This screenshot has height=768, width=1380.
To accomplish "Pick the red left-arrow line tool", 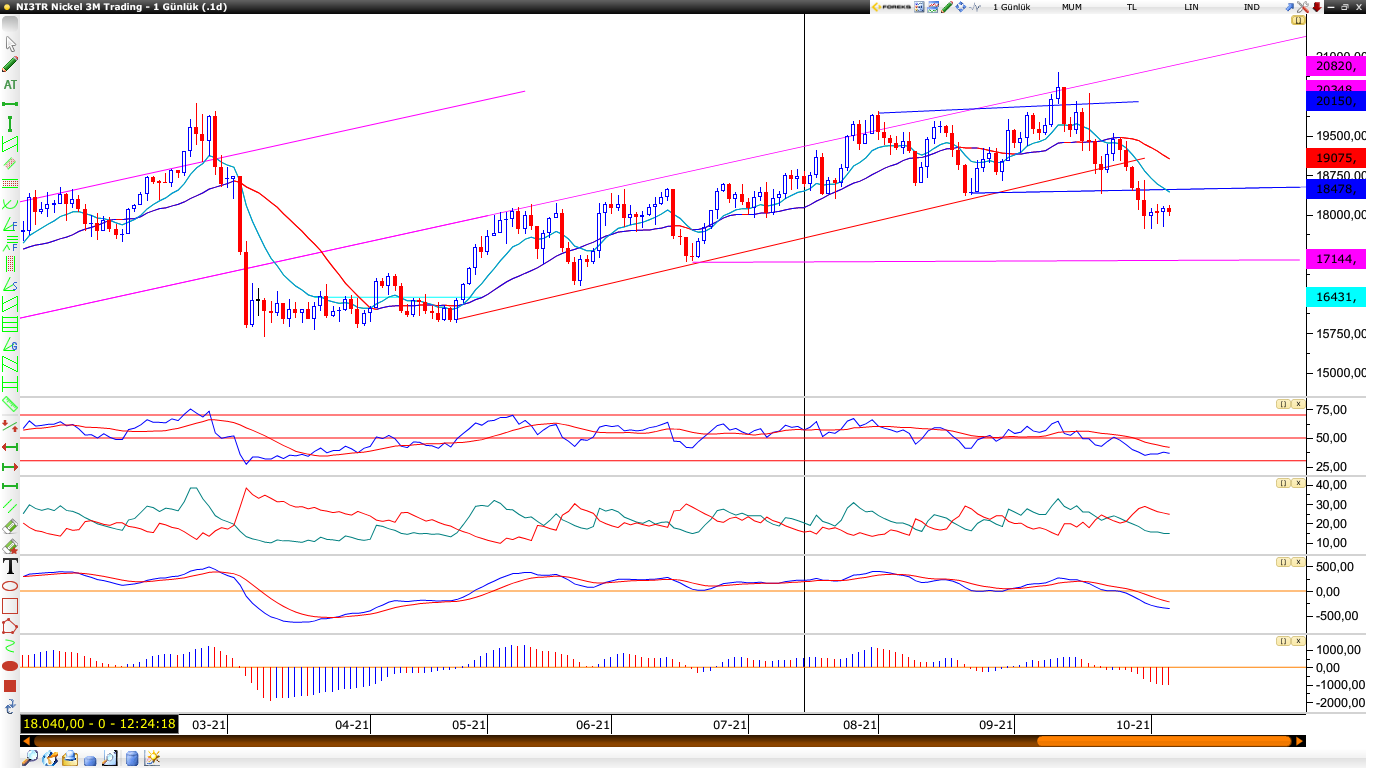I will (10, 447).
